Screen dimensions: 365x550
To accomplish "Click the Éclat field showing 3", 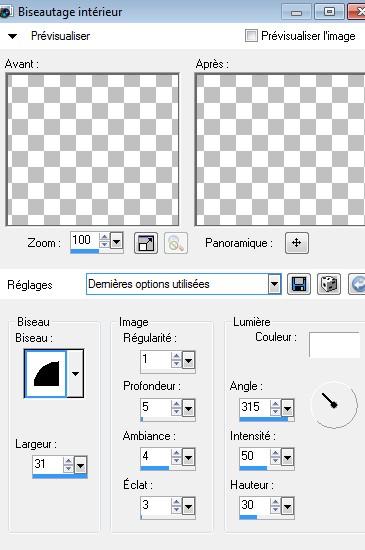I will click(156, 505).
